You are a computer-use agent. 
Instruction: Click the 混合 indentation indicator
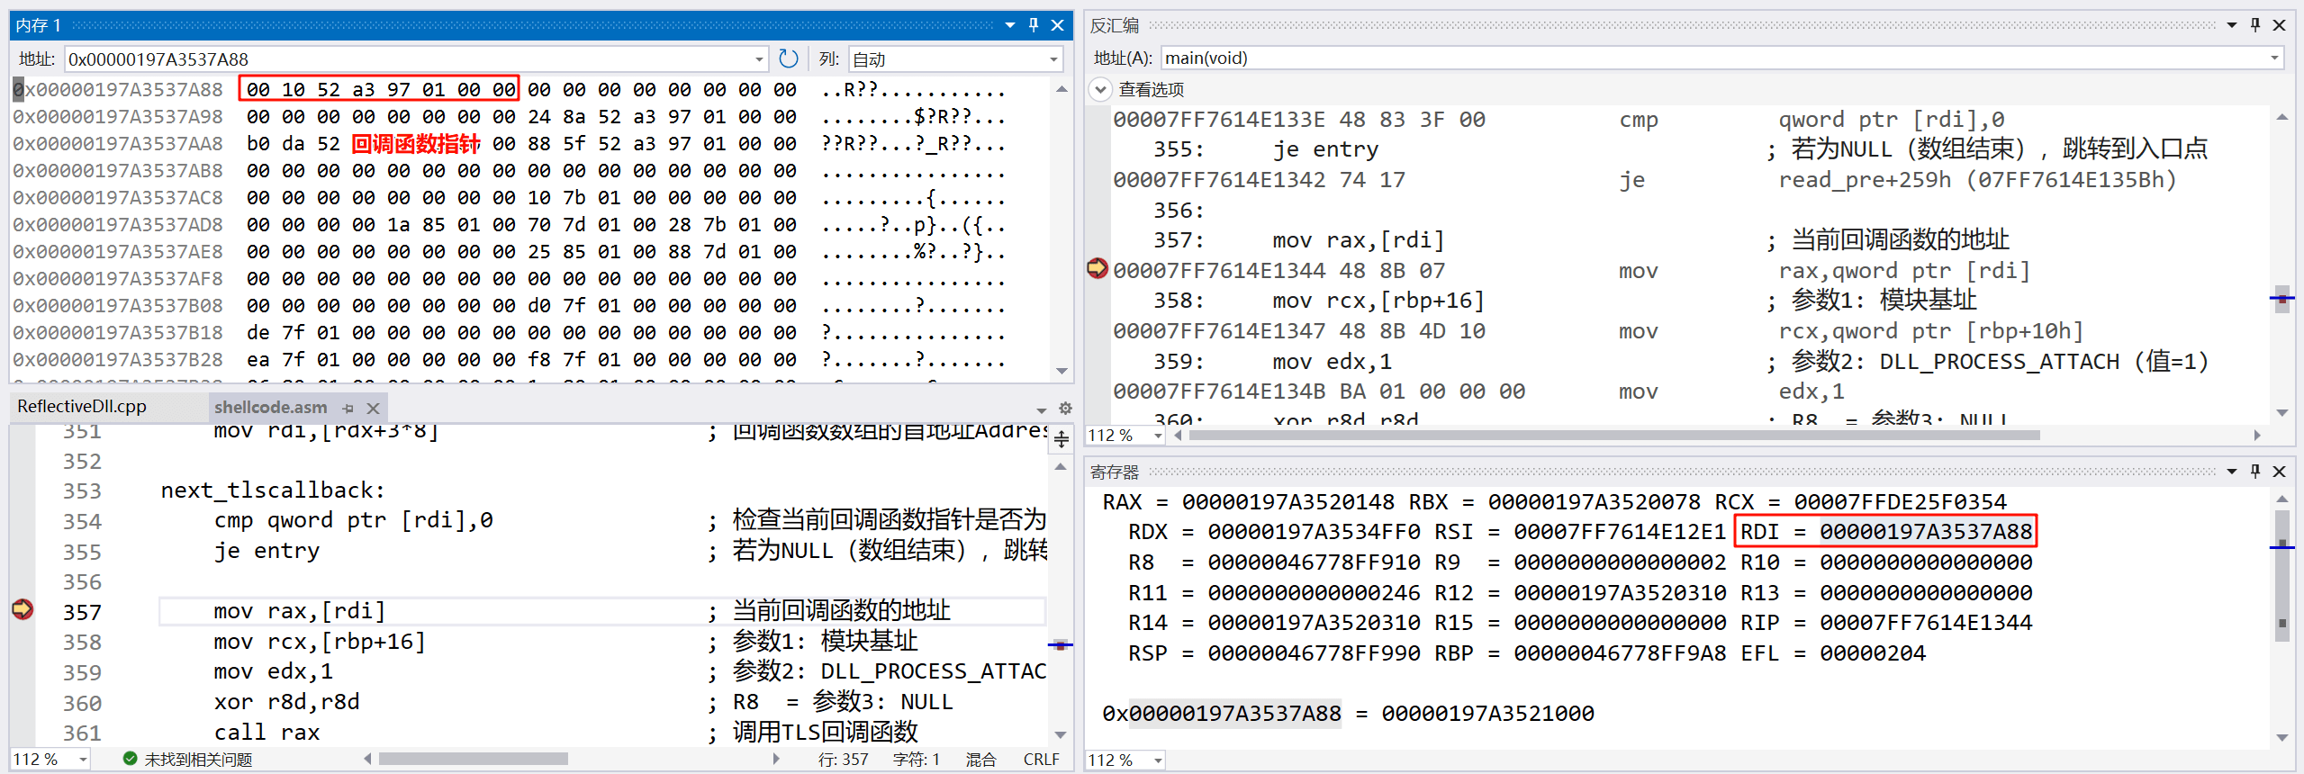pyautogui.click(x=980, y=759)
